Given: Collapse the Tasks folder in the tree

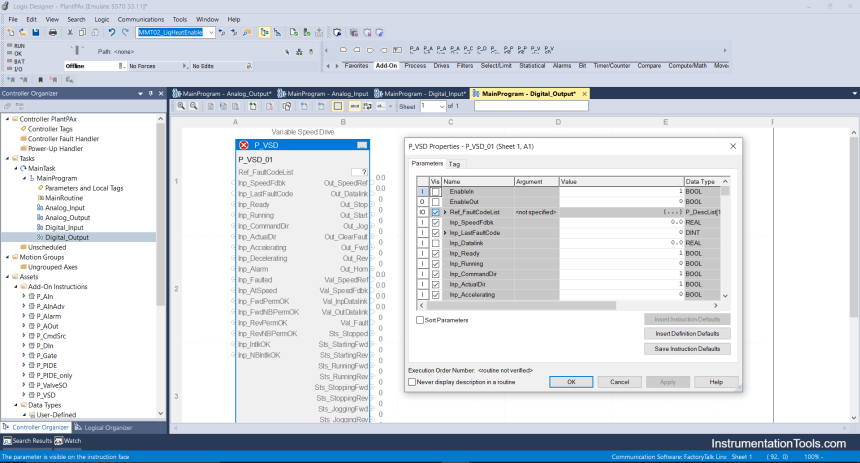Looking at the screenshot, I should click(7, 159).
